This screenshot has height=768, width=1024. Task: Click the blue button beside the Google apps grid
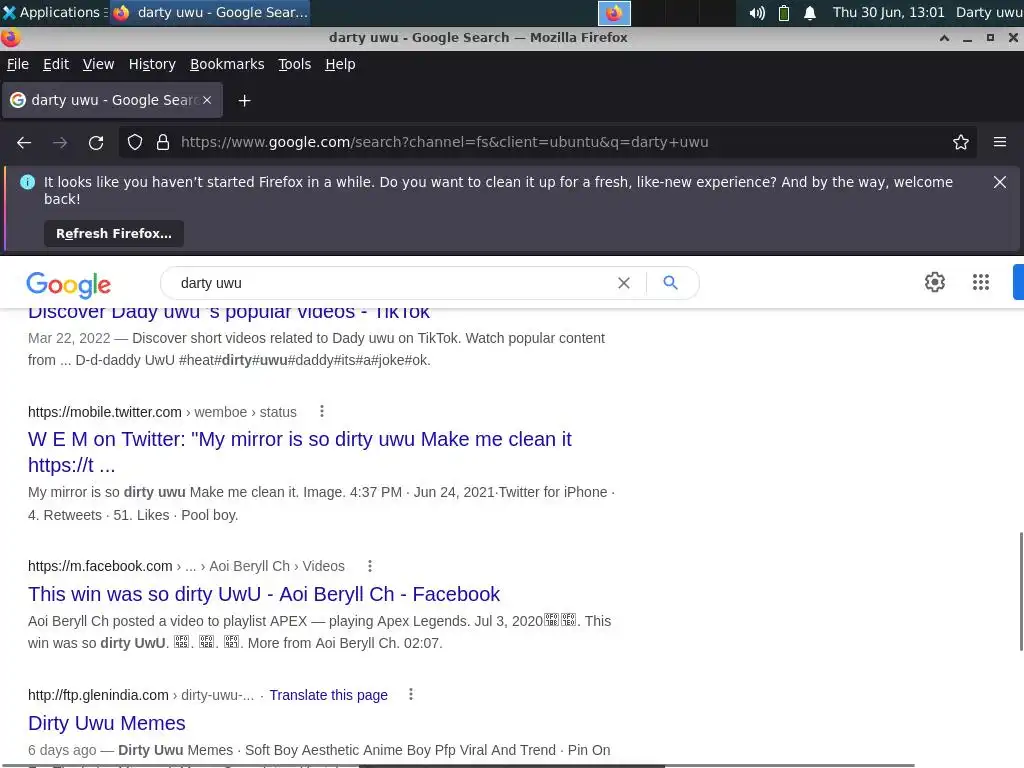pos(1018,282)
